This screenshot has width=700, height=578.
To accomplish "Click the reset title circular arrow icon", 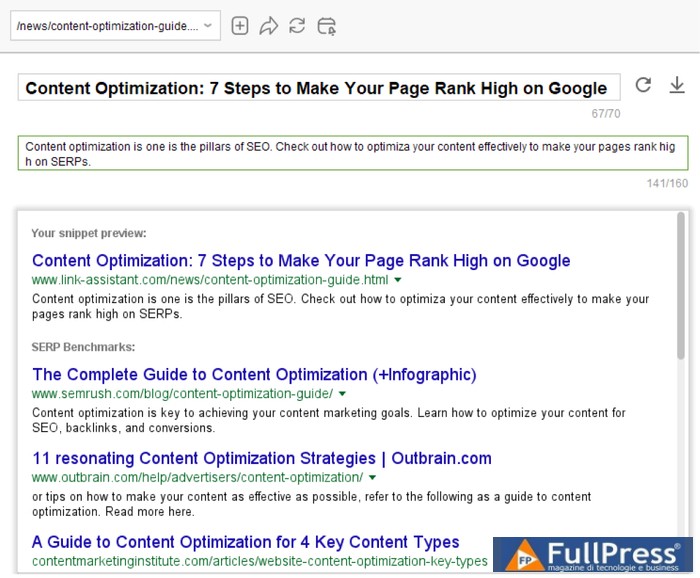I will click(643, 85).
